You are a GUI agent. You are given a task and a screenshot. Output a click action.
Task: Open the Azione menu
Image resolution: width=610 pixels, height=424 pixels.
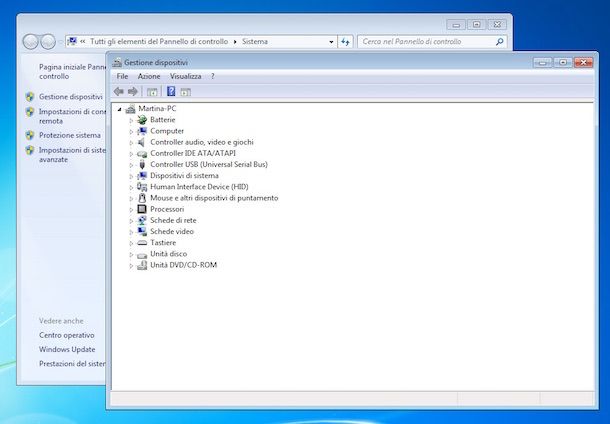[x=149, y=77]
